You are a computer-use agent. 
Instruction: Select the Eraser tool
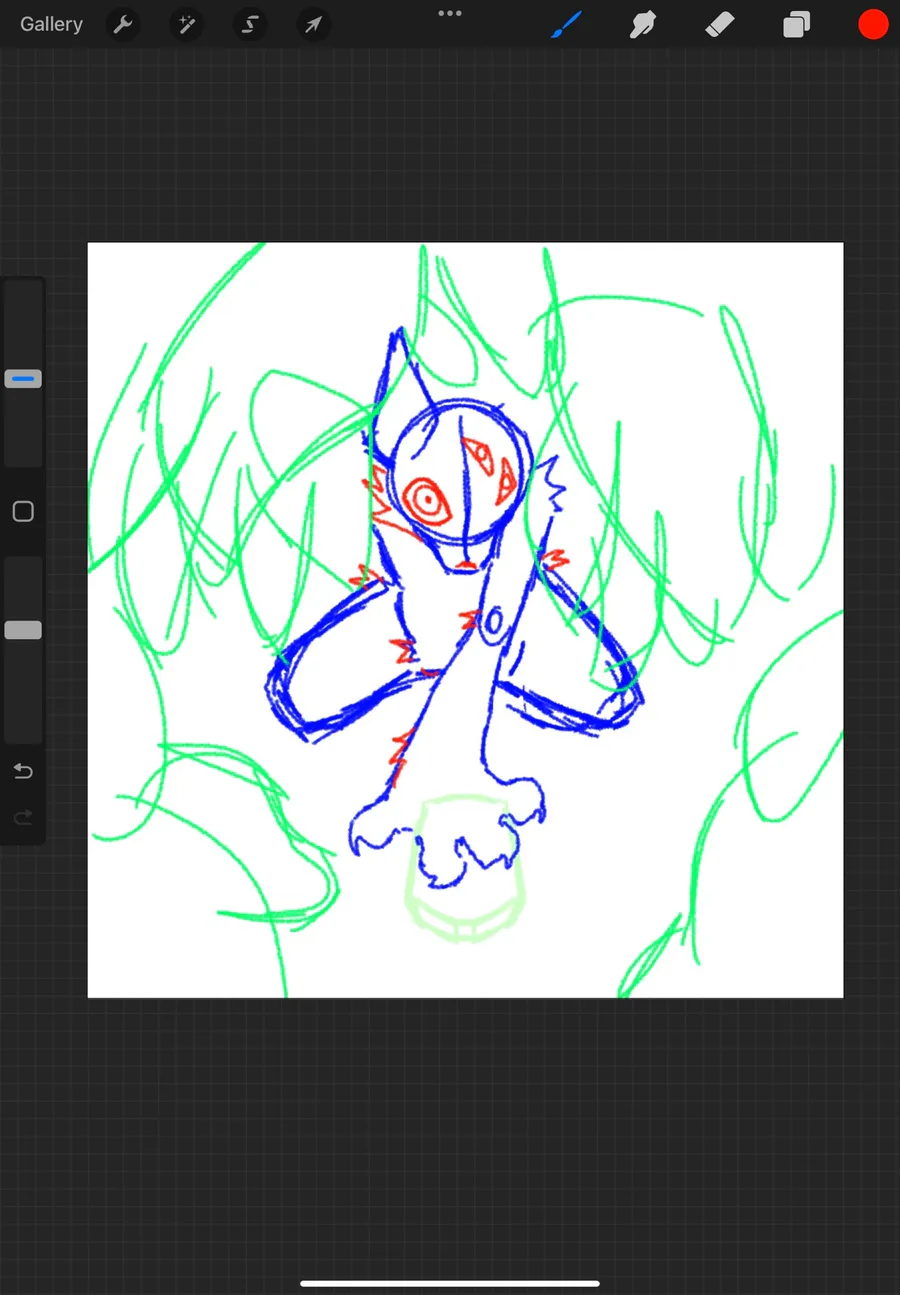[x=720, y=24]
